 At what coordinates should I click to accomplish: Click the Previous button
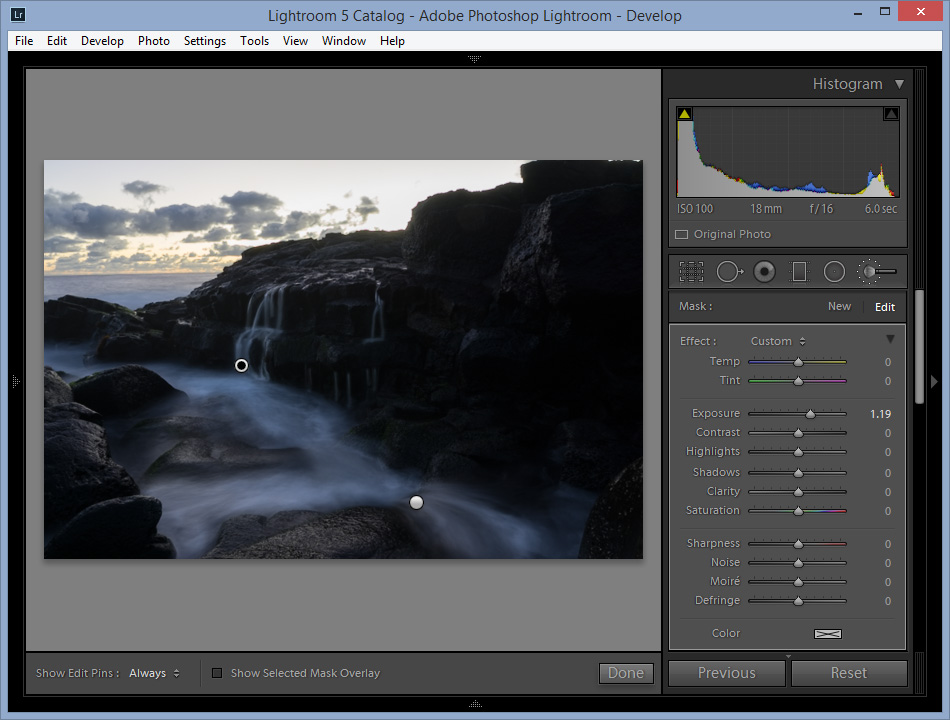[x=727, y=673]
